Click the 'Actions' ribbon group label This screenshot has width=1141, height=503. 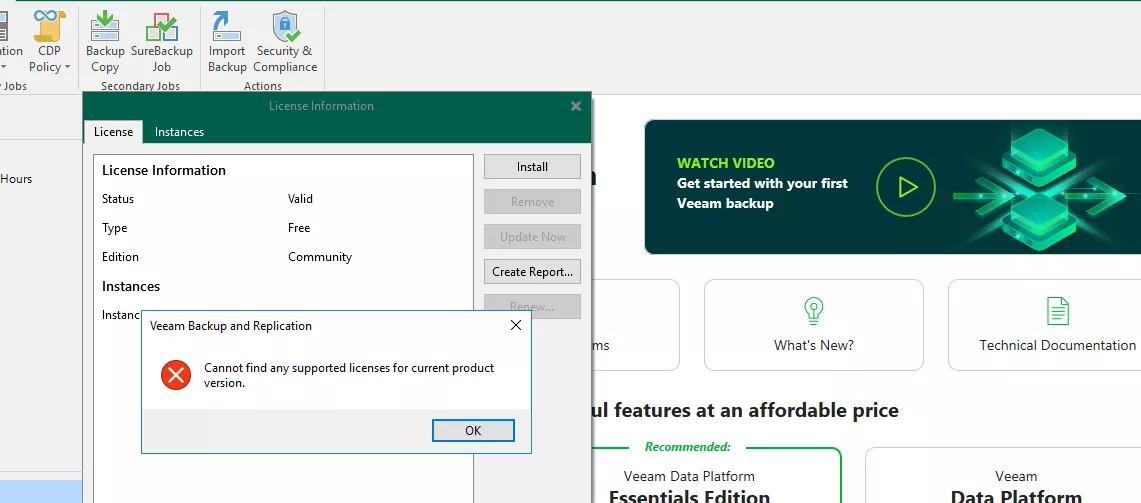tap(263, 86)
